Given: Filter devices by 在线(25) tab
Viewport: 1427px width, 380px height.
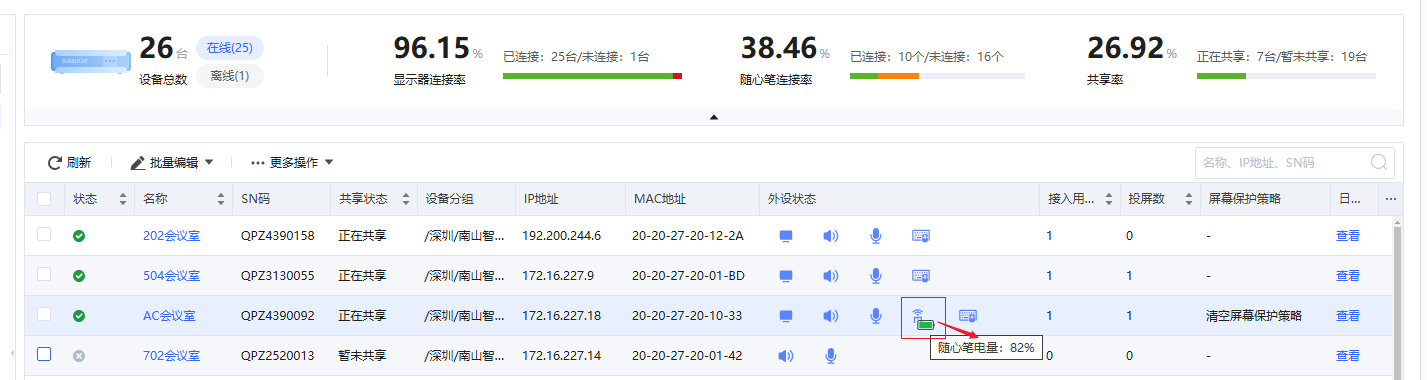Looking at the screenshot, I should [x=229, y=48].
